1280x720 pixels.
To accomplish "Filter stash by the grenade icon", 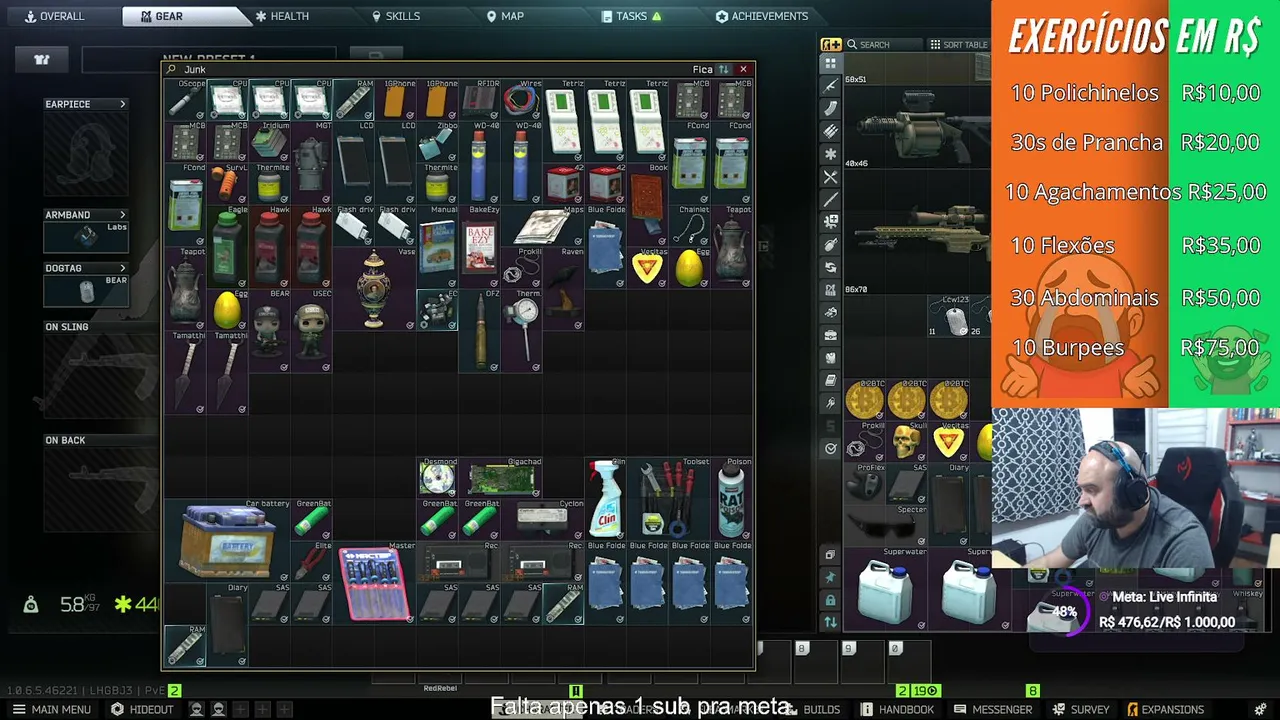I will (830, 245).
